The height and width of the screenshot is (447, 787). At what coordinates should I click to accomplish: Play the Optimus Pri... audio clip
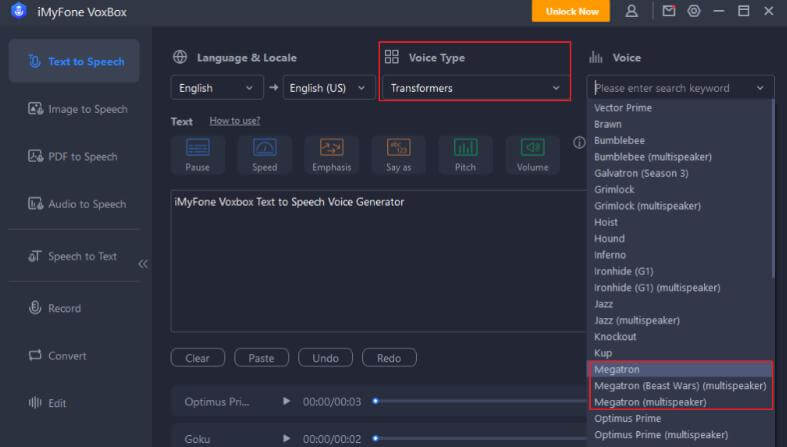coord(286,401)
